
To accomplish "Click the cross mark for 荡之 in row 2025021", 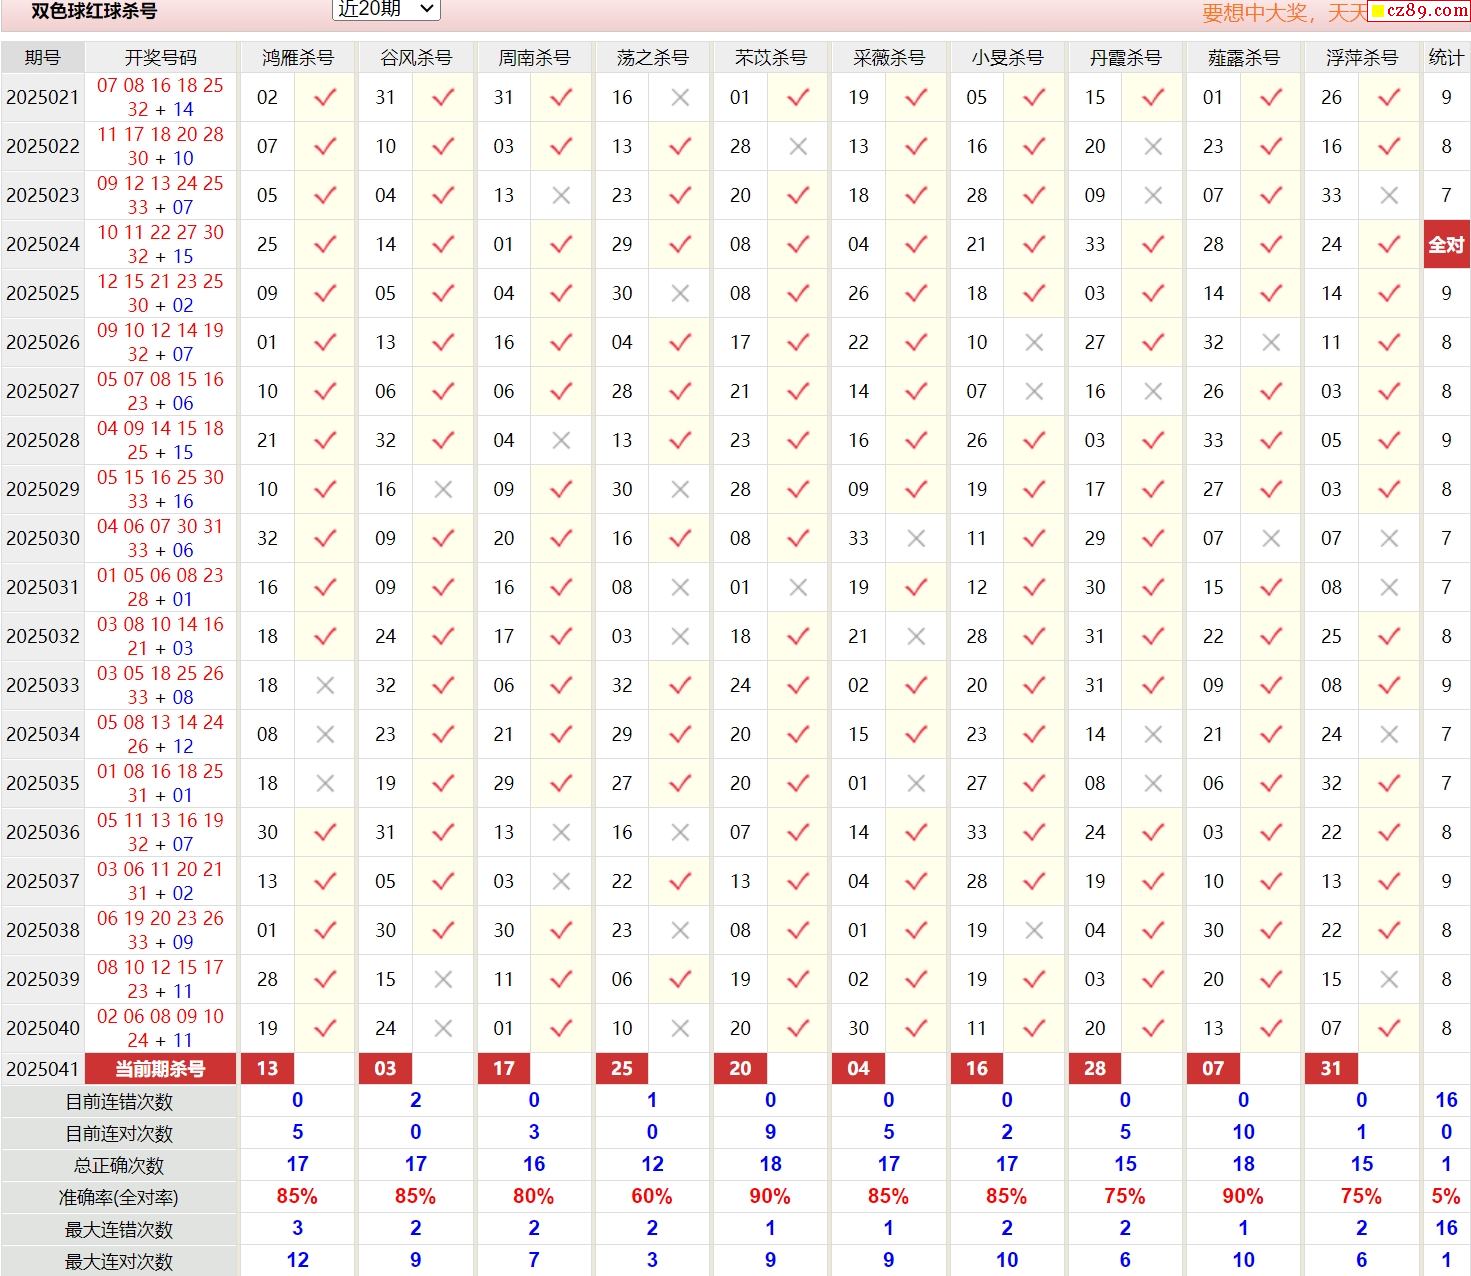I will pyautogui.click(x=680, y=97).
